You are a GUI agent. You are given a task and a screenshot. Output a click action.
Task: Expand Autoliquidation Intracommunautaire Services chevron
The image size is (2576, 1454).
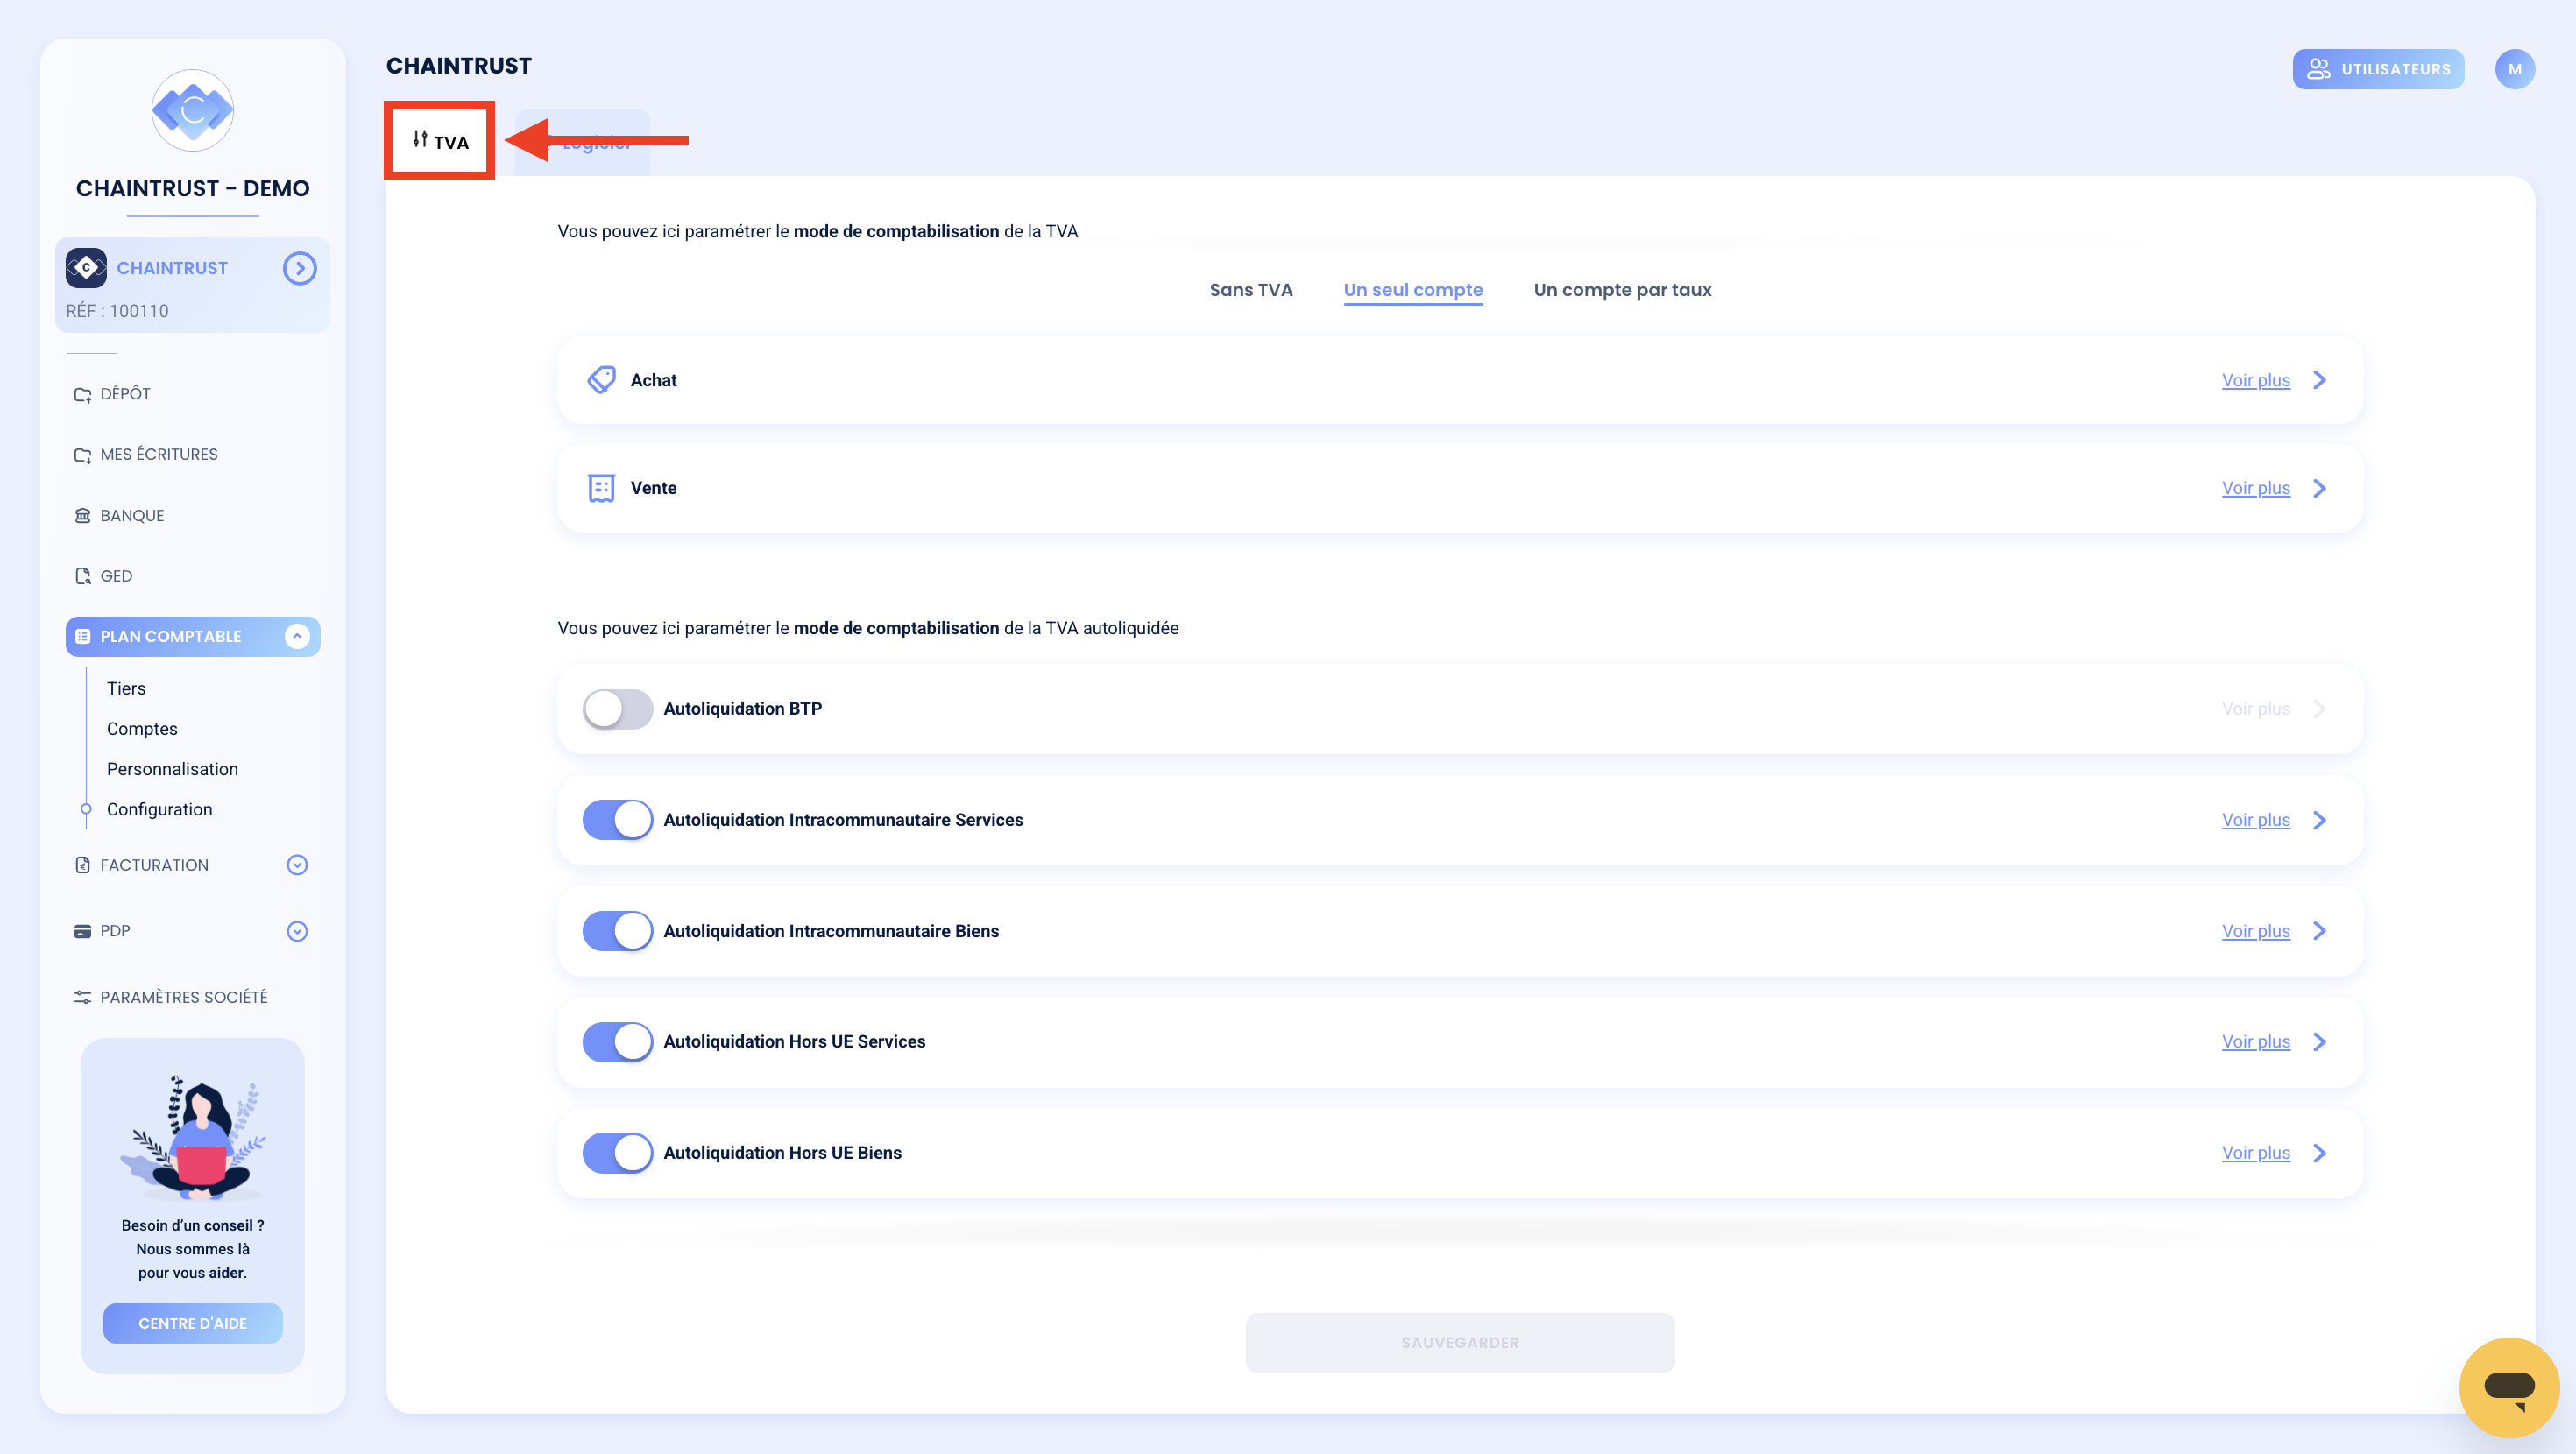coord(2320,820)
